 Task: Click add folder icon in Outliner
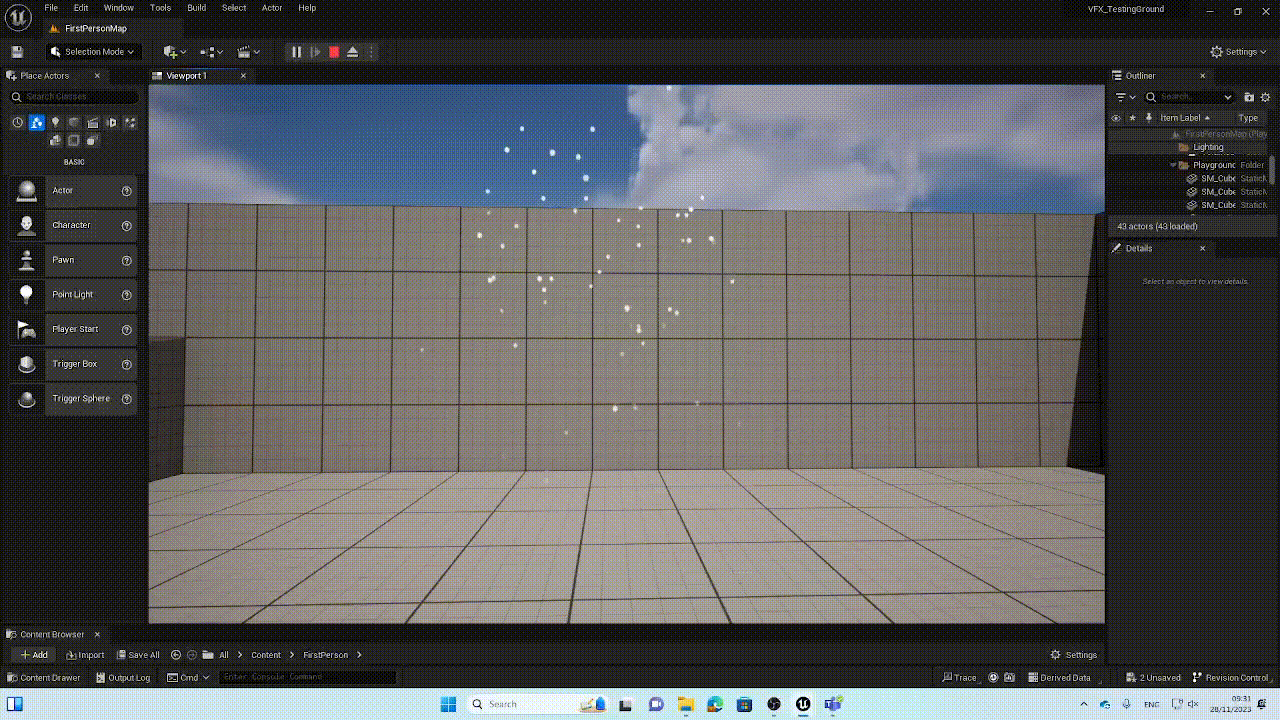pos(1248,97)
